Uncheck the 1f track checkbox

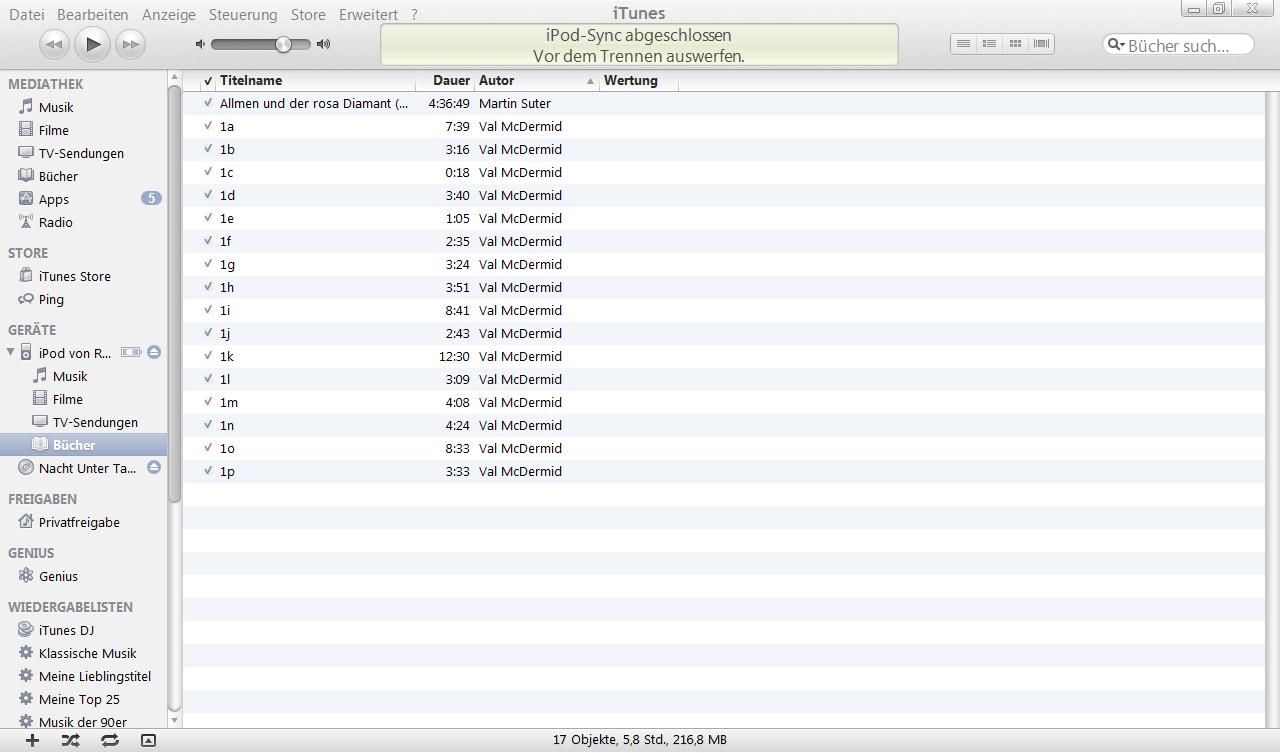click(208, 241)
